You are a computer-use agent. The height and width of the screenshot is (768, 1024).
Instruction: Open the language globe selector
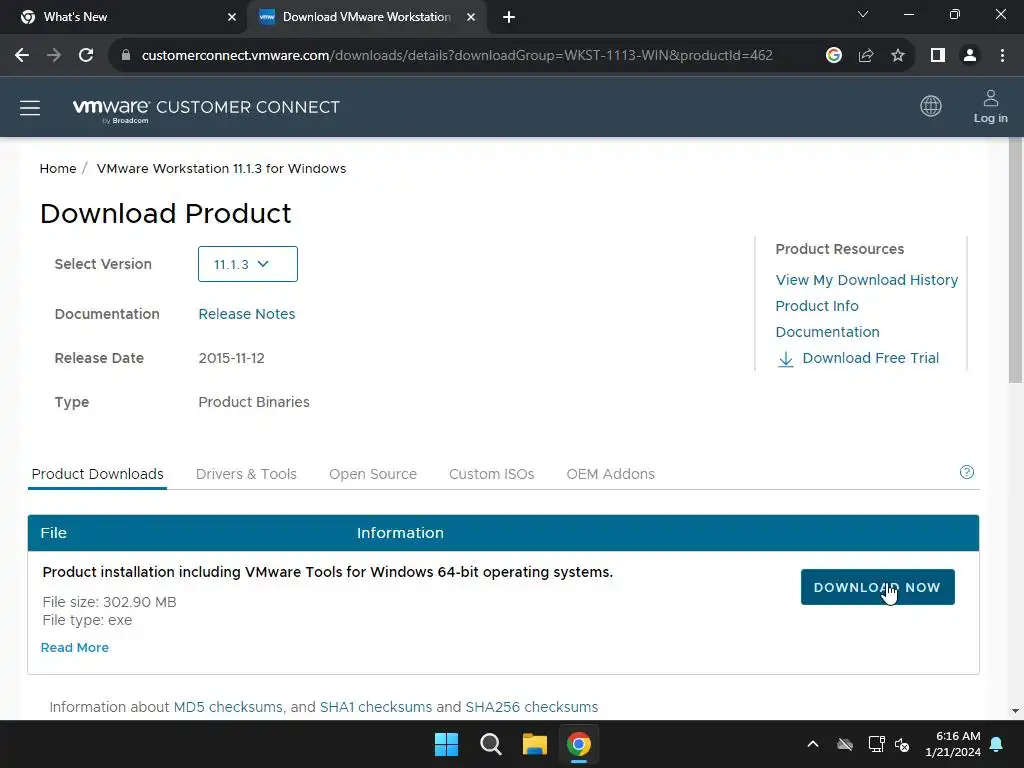[931, 106]
